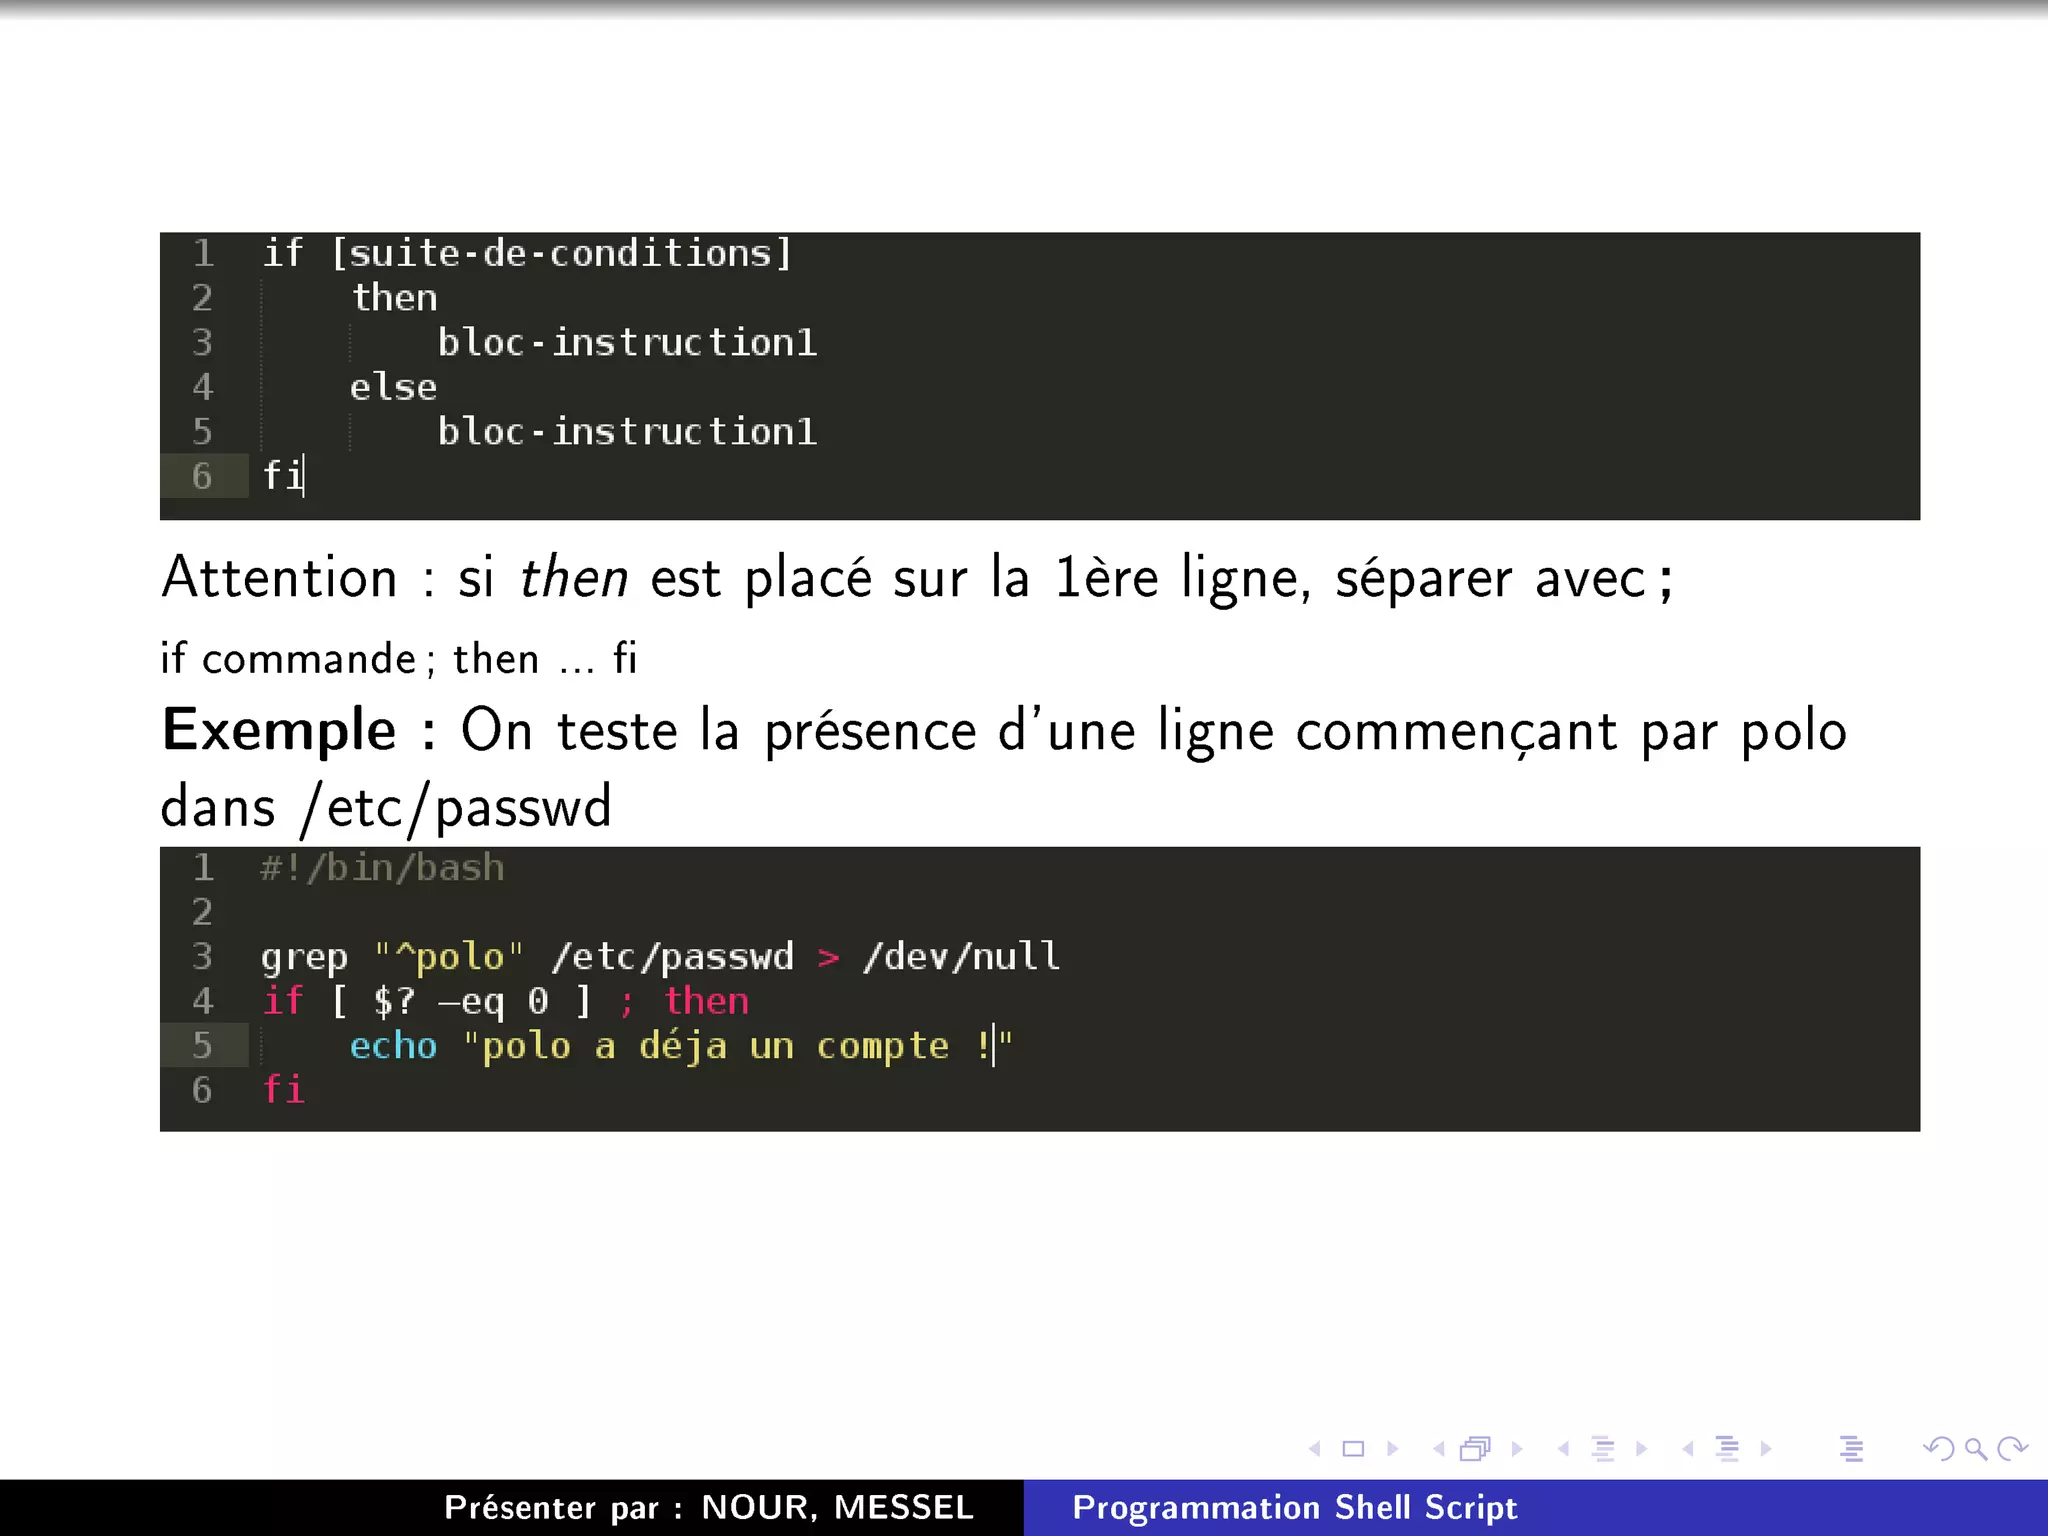Click the clockwise go-forward arrow icon
2048x1536 pixels.
pyautogui.click(x=2012, y=1448)
